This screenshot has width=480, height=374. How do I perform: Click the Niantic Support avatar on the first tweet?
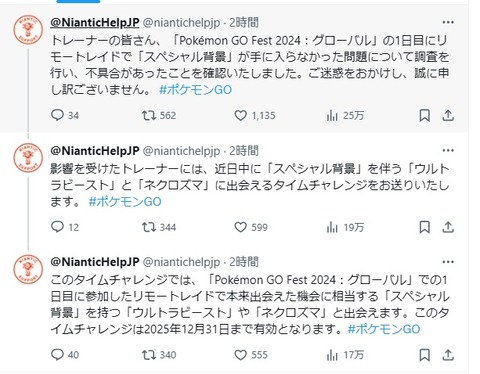coord(28,30)
